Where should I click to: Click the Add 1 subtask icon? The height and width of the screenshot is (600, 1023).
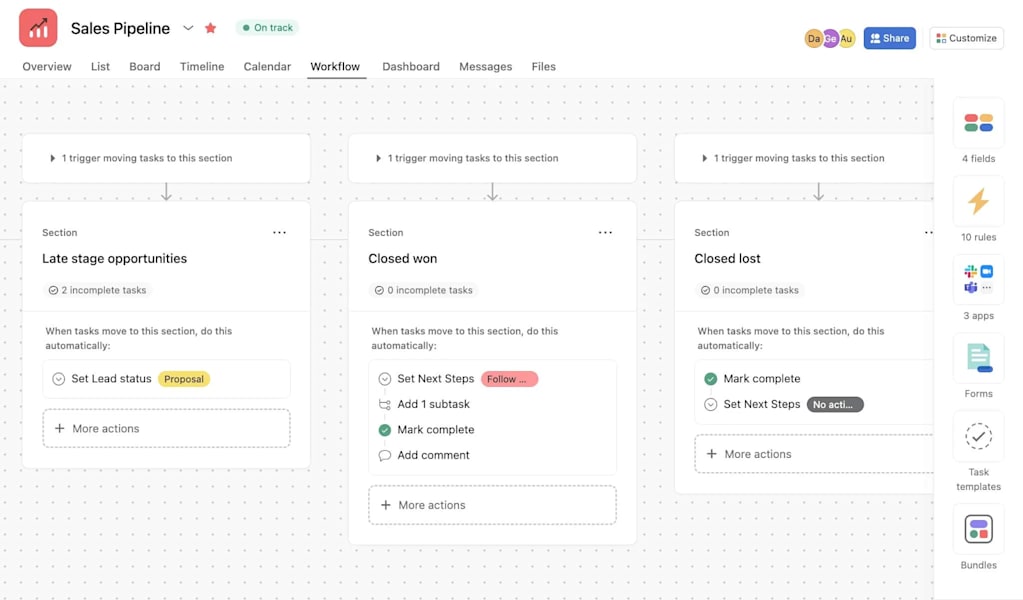[x=385, y=404]
